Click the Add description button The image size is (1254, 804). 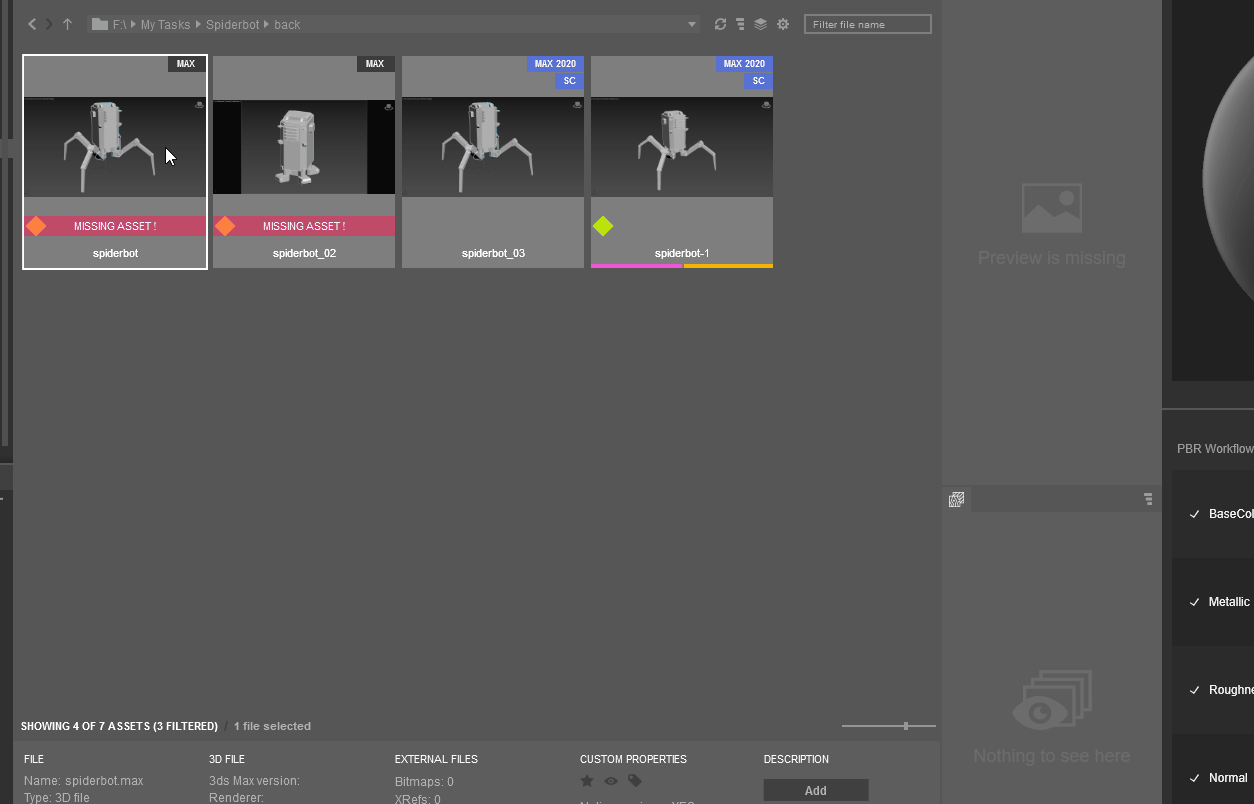816,790
